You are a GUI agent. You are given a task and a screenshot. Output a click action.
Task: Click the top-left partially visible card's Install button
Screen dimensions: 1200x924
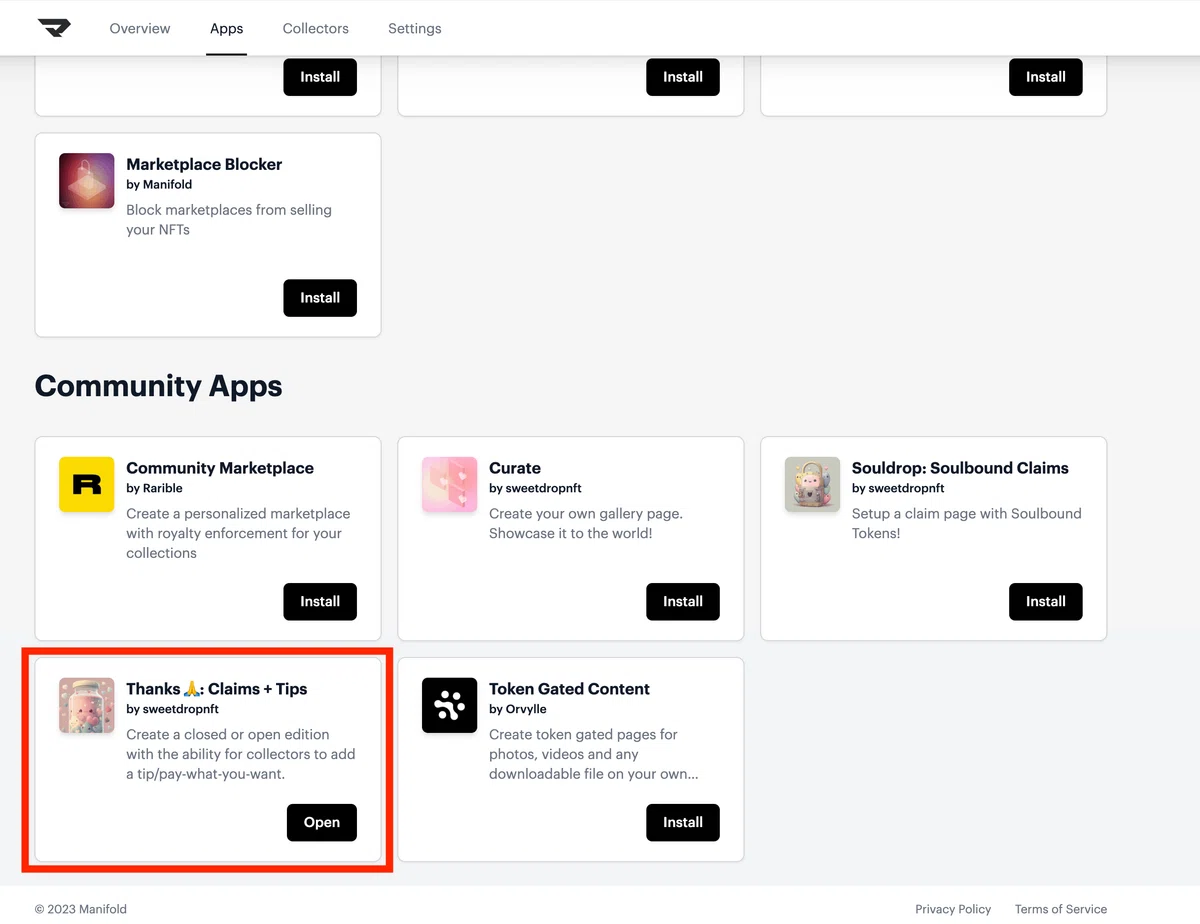pyautogui.click(x=320, y=77)
